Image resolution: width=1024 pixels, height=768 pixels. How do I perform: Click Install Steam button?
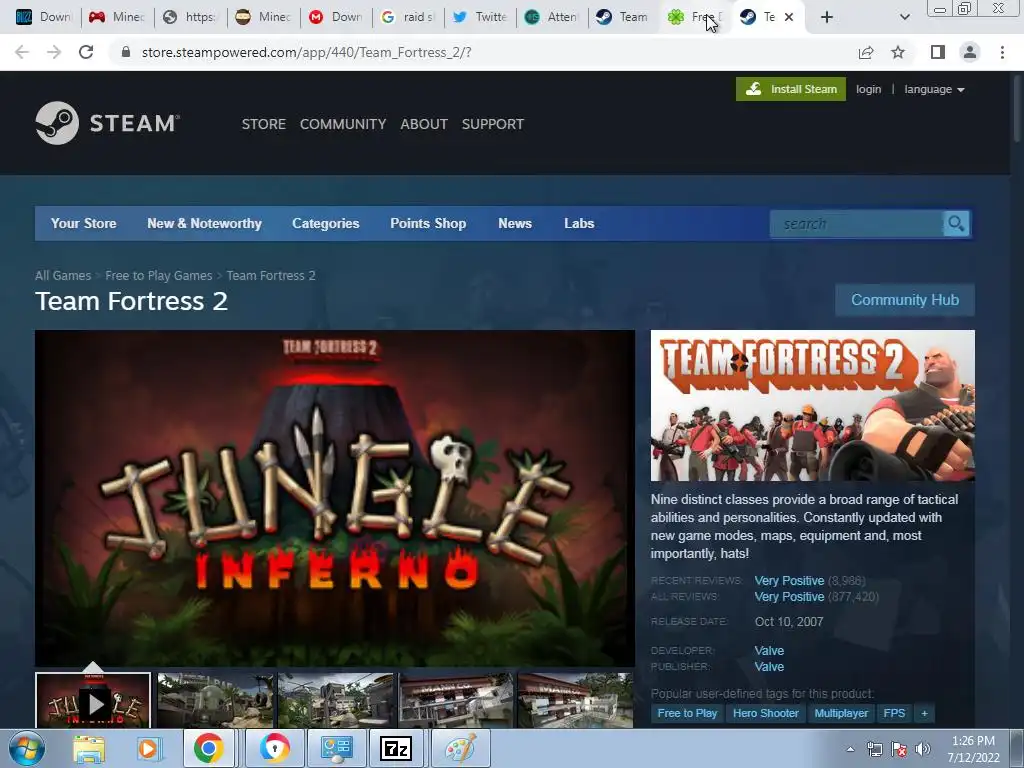(x=791, y=89)
